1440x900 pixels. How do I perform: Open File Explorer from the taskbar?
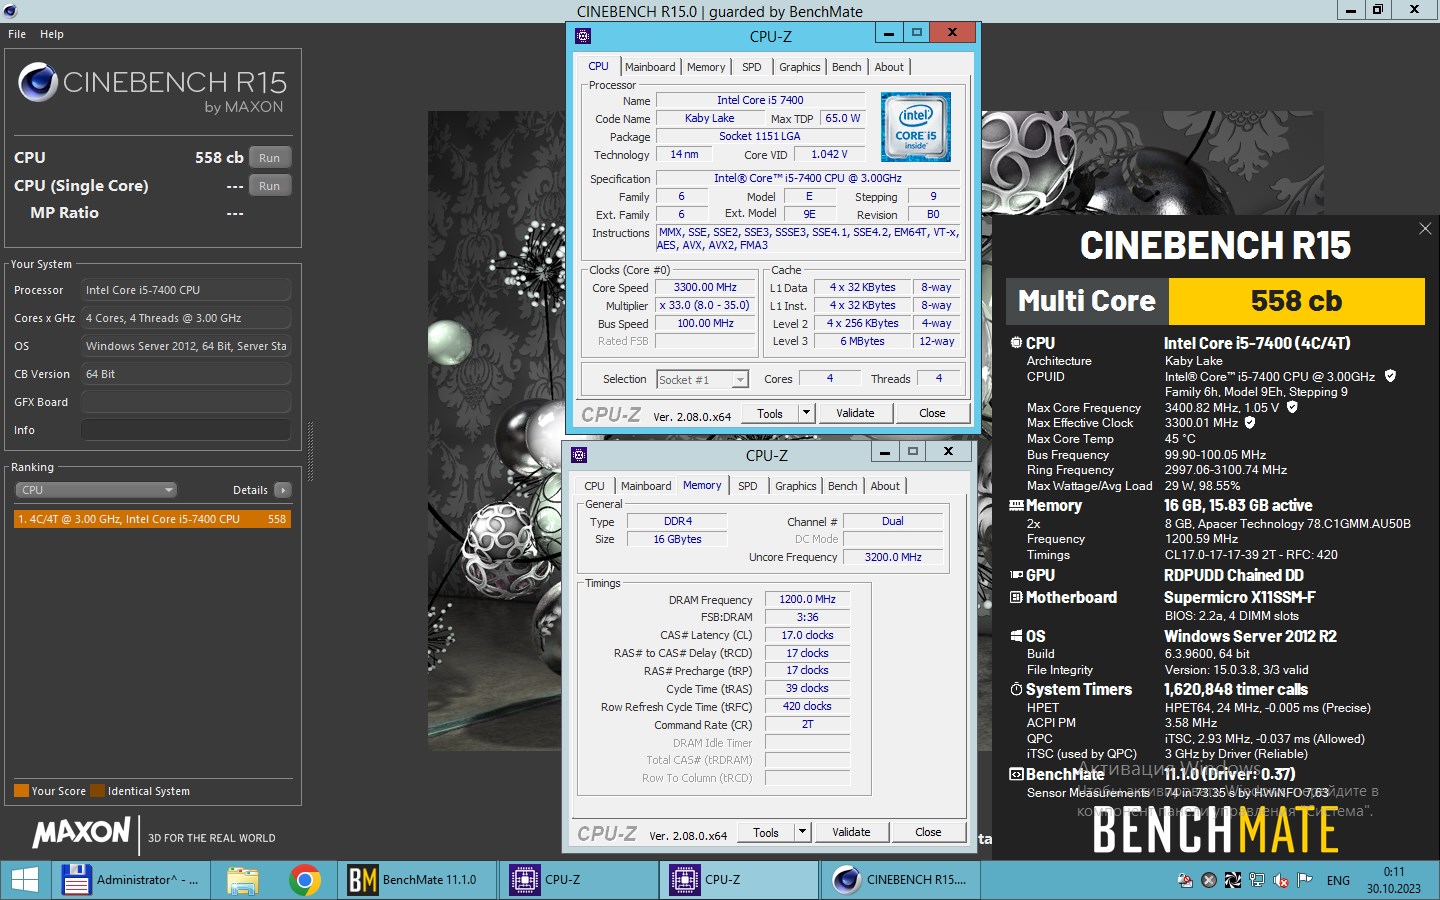242,880
